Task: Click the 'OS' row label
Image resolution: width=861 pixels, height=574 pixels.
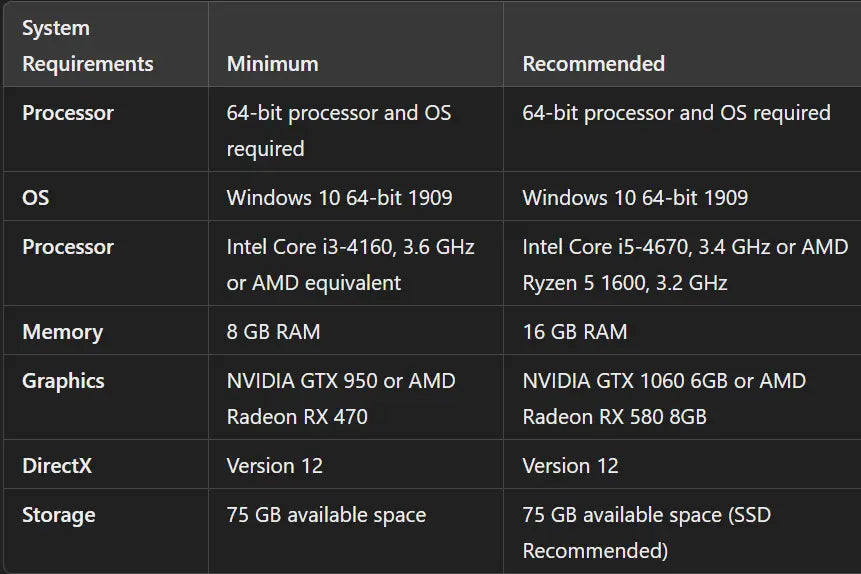Action: 36,198
